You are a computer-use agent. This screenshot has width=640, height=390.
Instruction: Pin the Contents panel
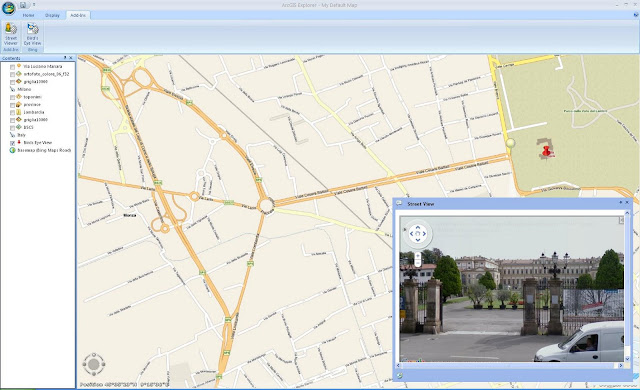(x=65, y=58)
